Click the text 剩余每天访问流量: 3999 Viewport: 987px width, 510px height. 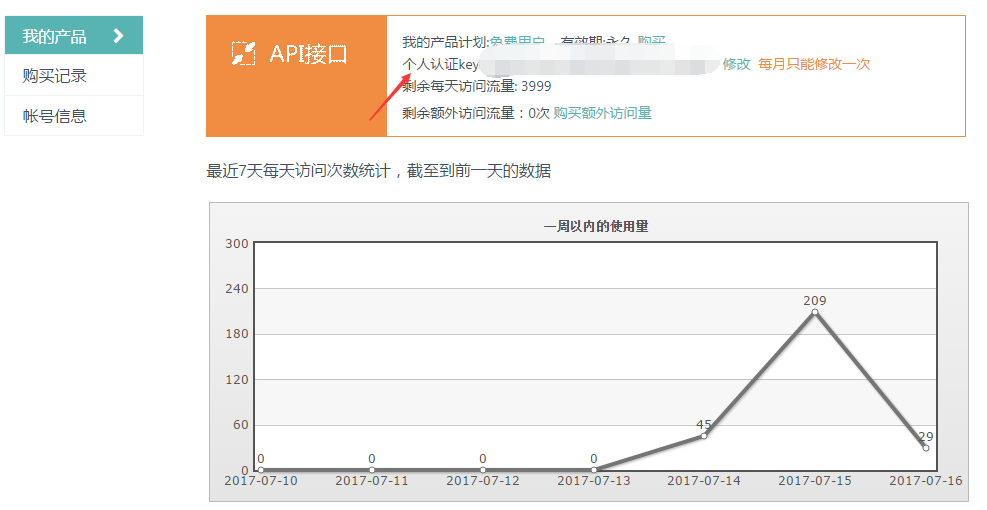pos(477,86)
